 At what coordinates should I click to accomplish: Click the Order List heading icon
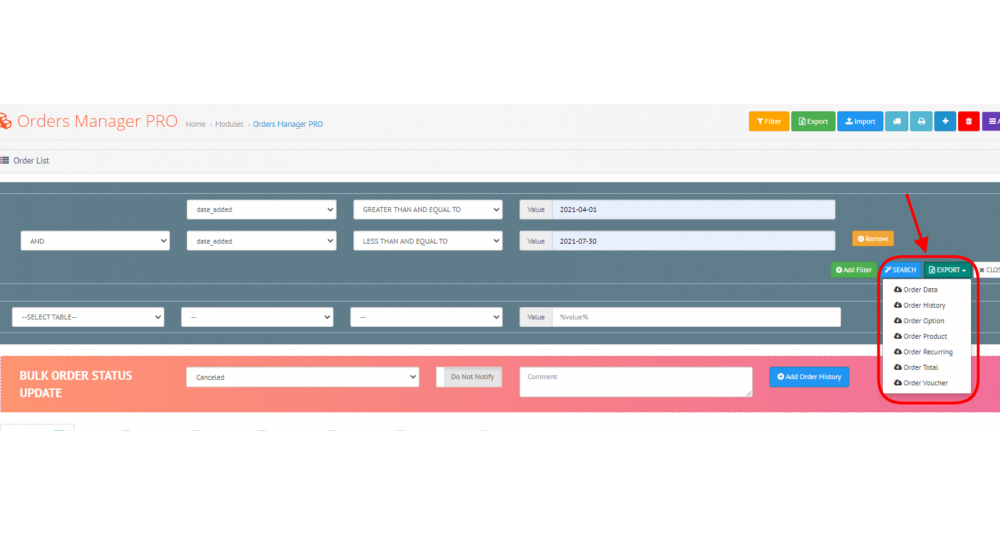click(x=4, y=161)
